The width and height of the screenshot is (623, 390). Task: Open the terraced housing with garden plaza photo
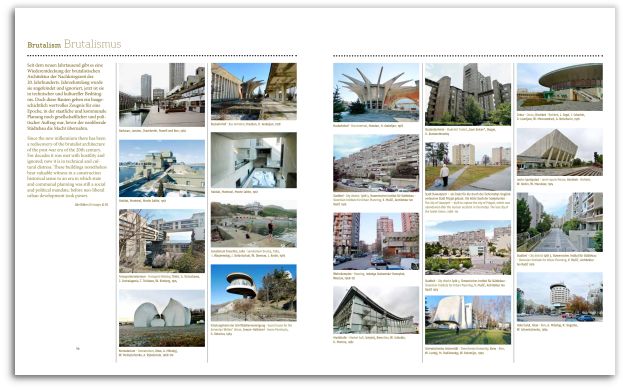[x=468, y=247]
